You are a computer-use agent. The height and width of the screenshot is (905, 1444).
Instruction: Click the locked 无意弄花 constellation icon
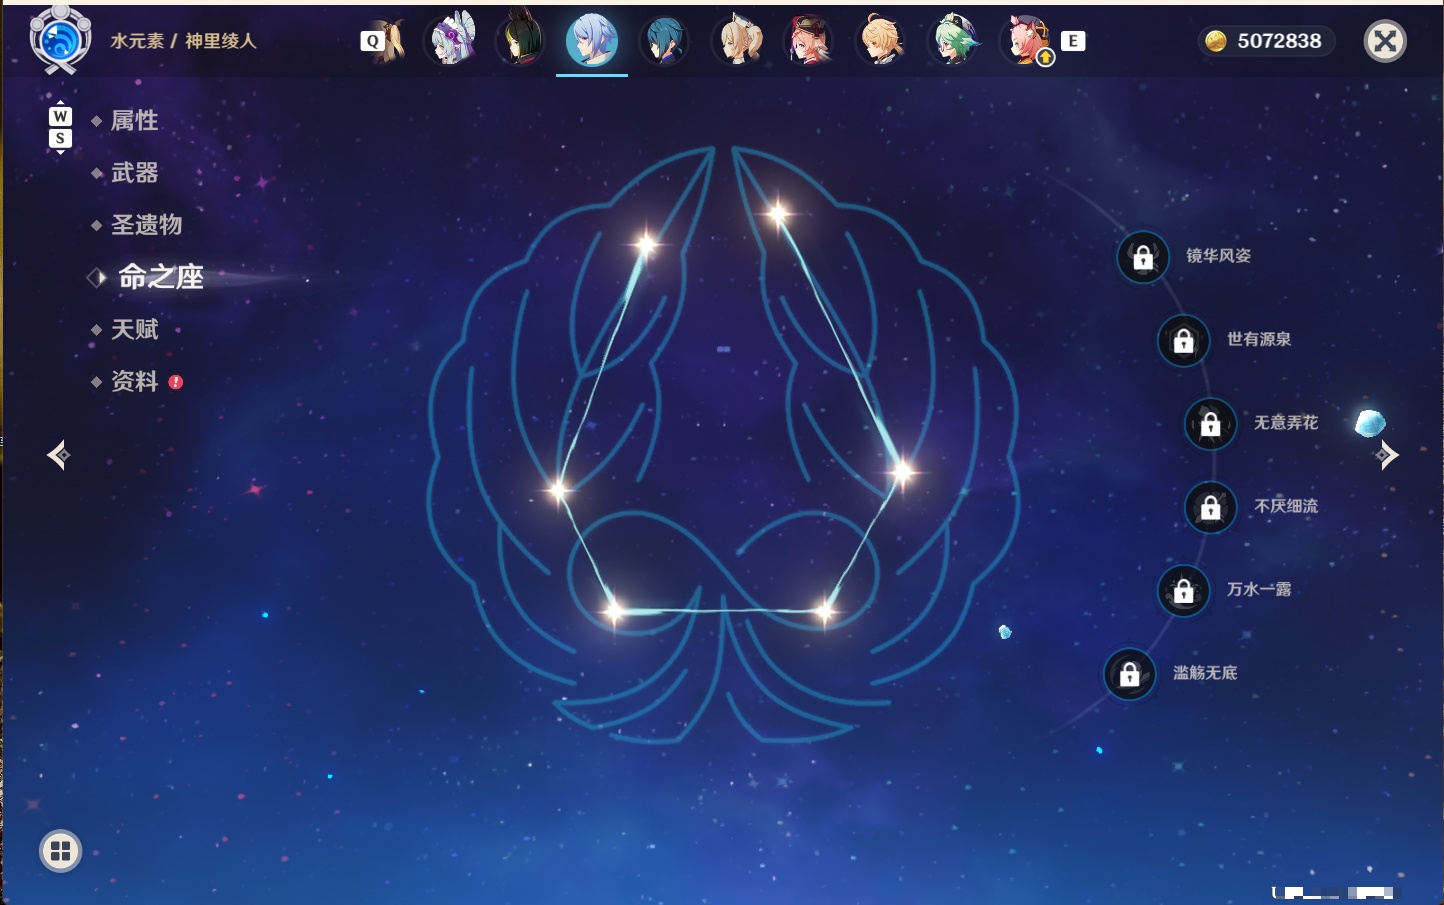click(x=1211, y=424)
